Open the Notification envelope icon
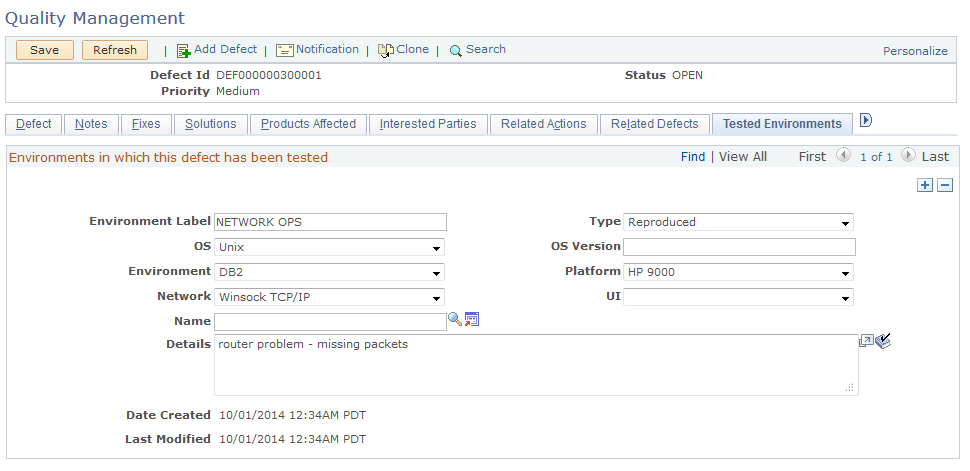The image size is (970, 471). 285,50
